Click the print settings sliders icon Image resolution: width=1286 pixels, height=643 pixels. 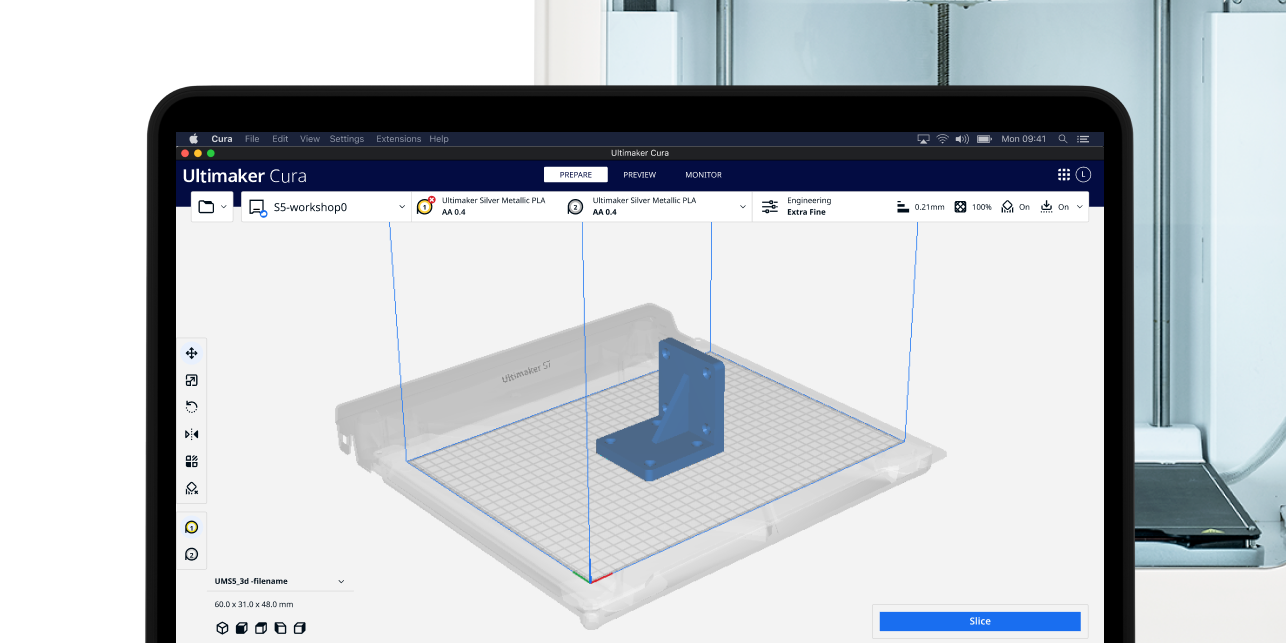point(770,207)
